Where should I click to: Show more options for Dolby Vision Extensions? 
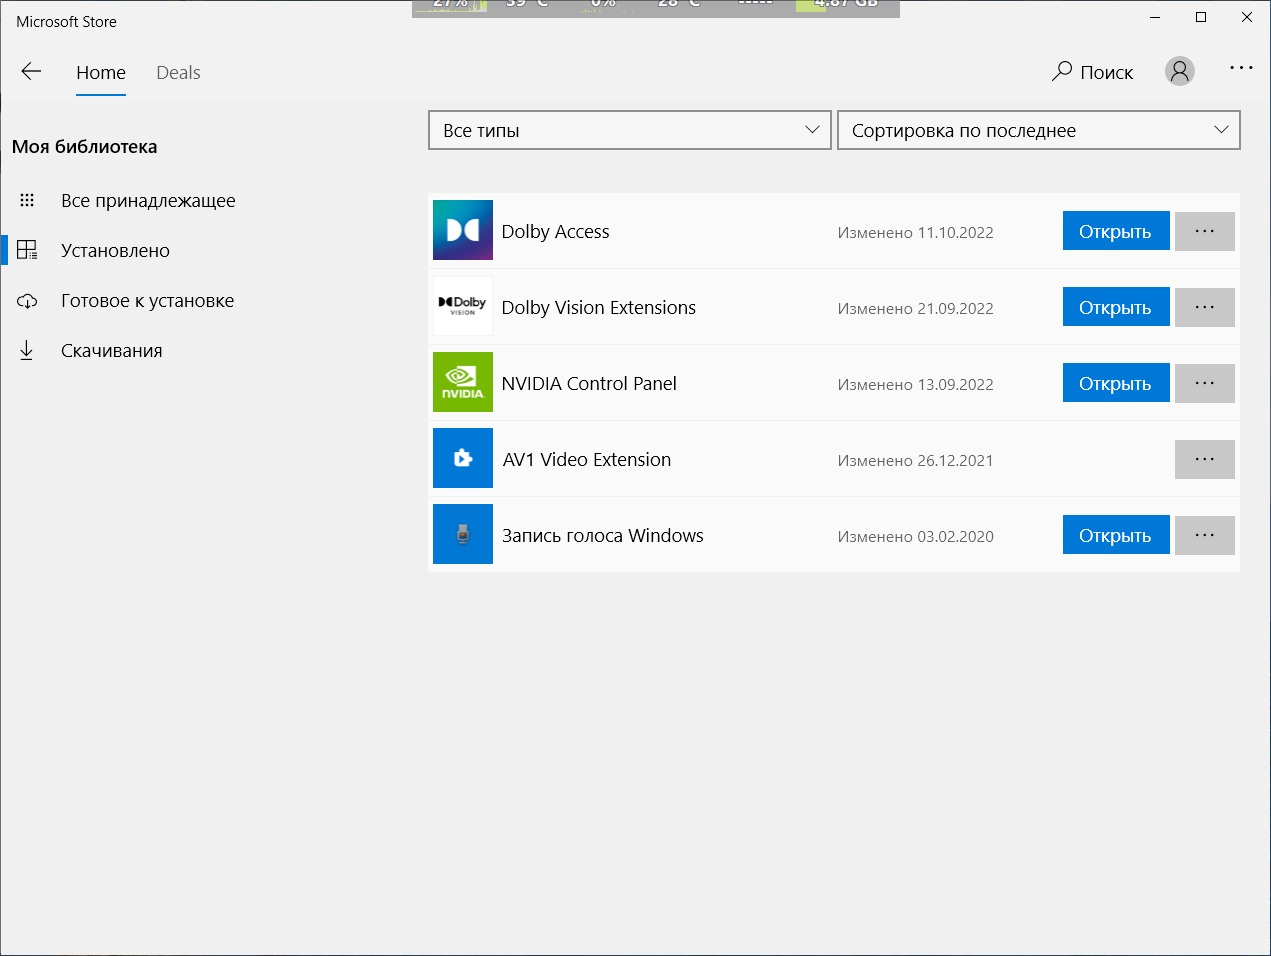pyautogui.click(x=1205, y=307)
